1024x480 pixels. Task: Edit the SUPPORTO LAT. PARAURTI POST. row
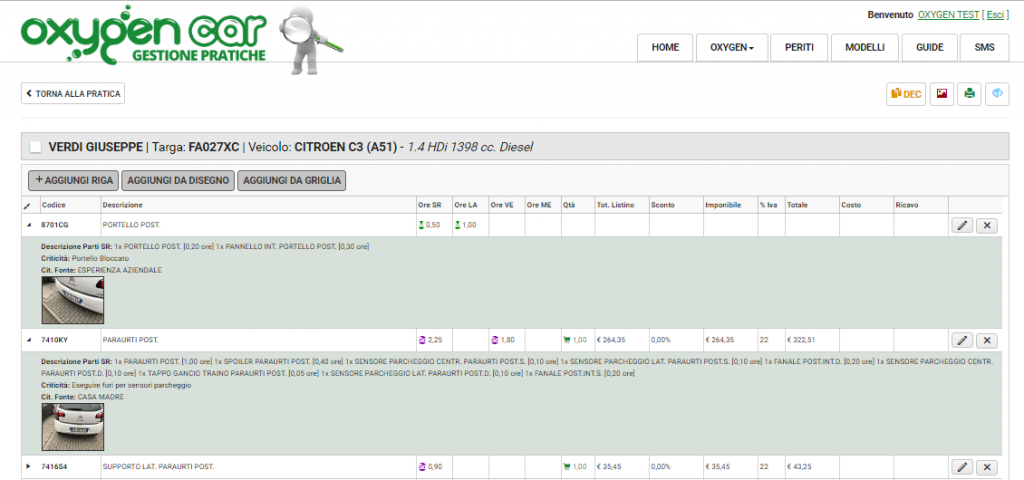click(x=961, y=467)
